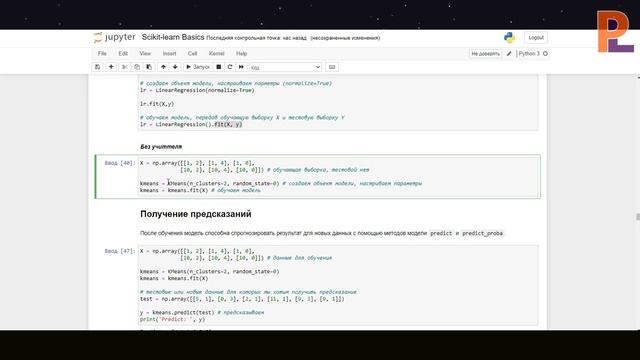Restart the kernel icon
This screenshot has width=640, height=360.
click(x=230, y=67)
